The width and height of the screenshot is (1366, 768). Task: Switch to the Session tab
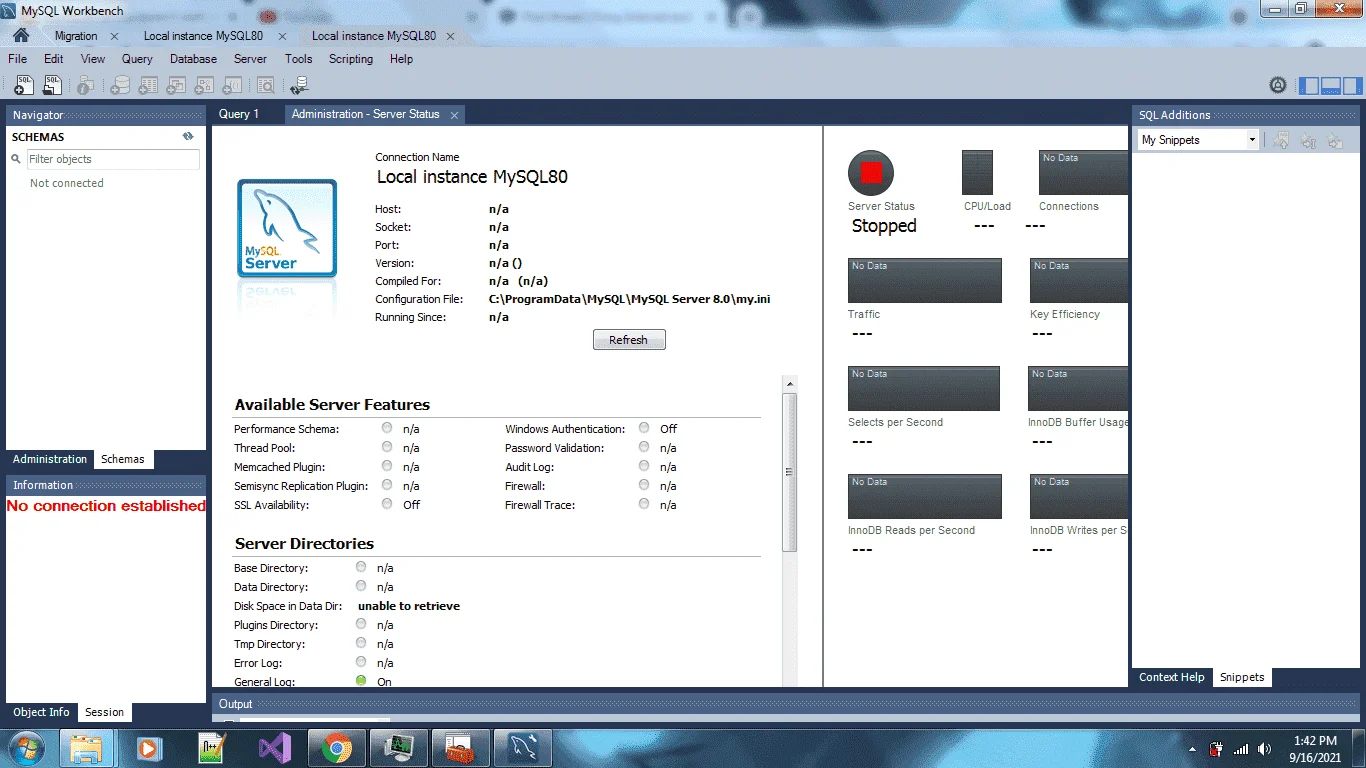104,712
